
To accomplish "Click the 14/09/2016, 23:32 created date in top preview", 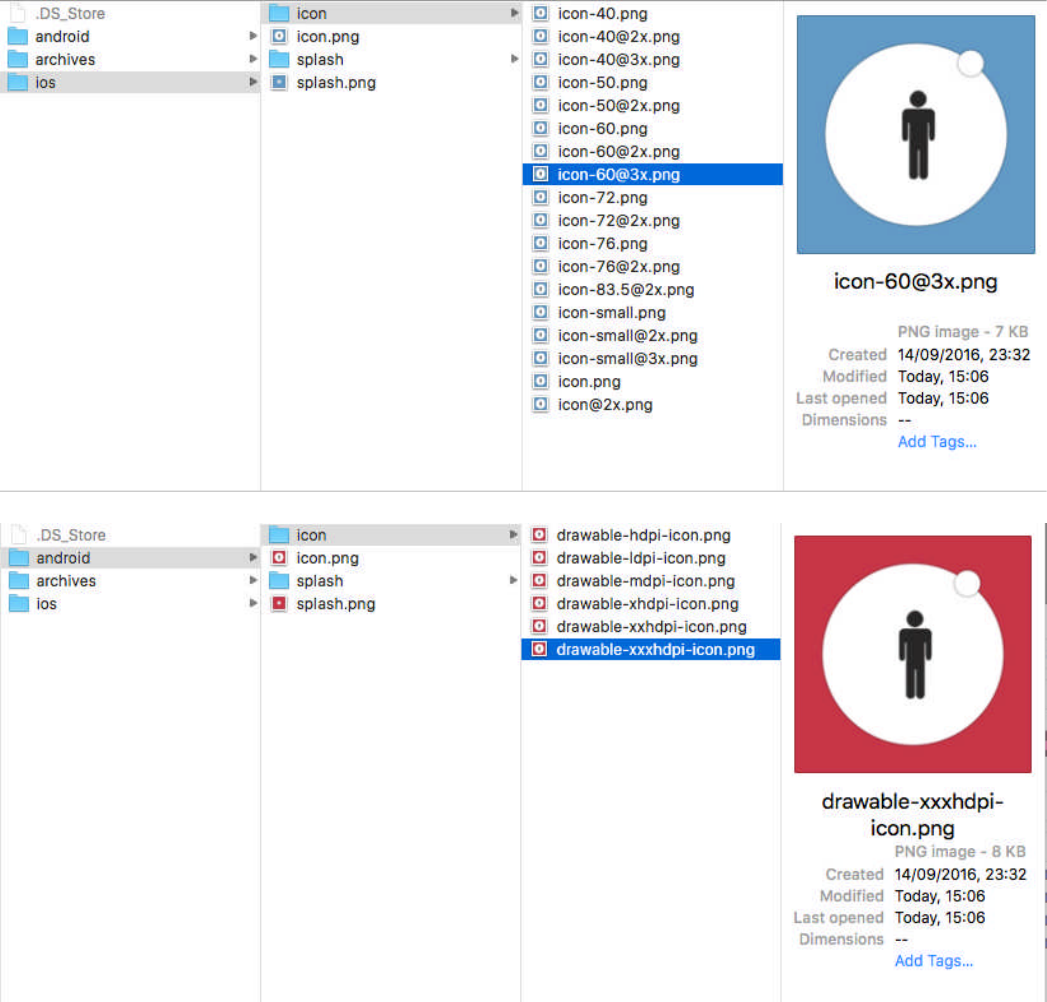I will tap(964, 354).
